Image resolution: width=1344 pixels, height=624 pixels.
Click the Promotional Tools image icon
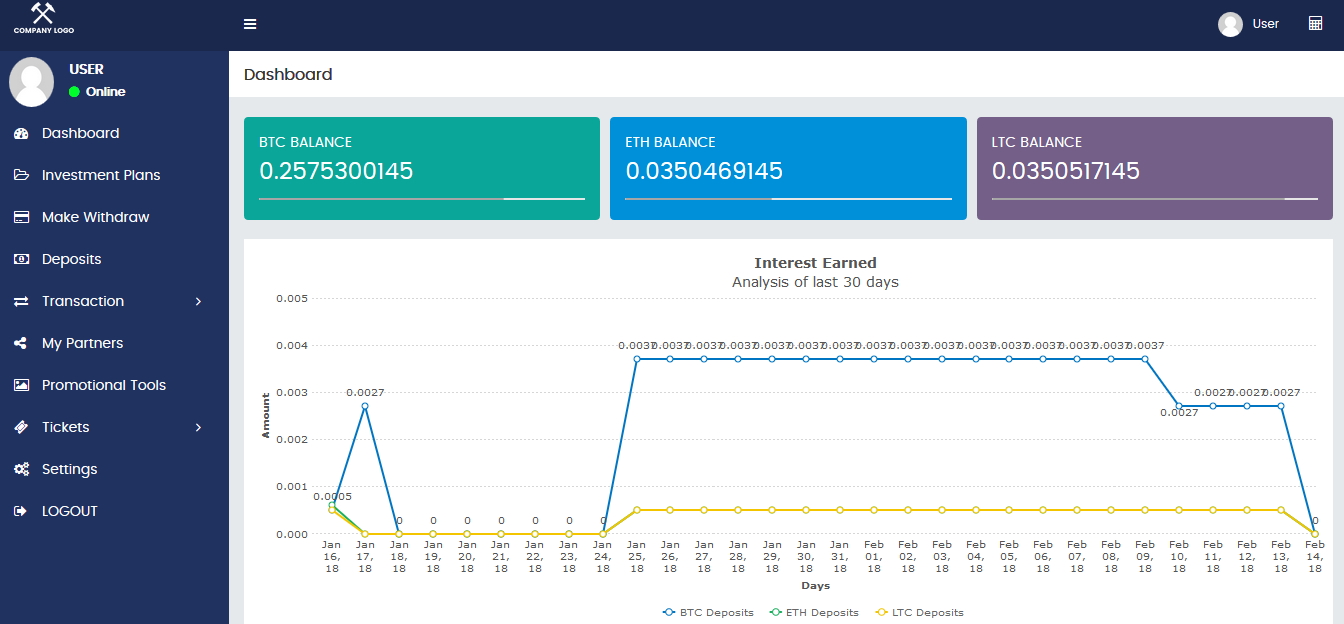(x=21, y=385)
